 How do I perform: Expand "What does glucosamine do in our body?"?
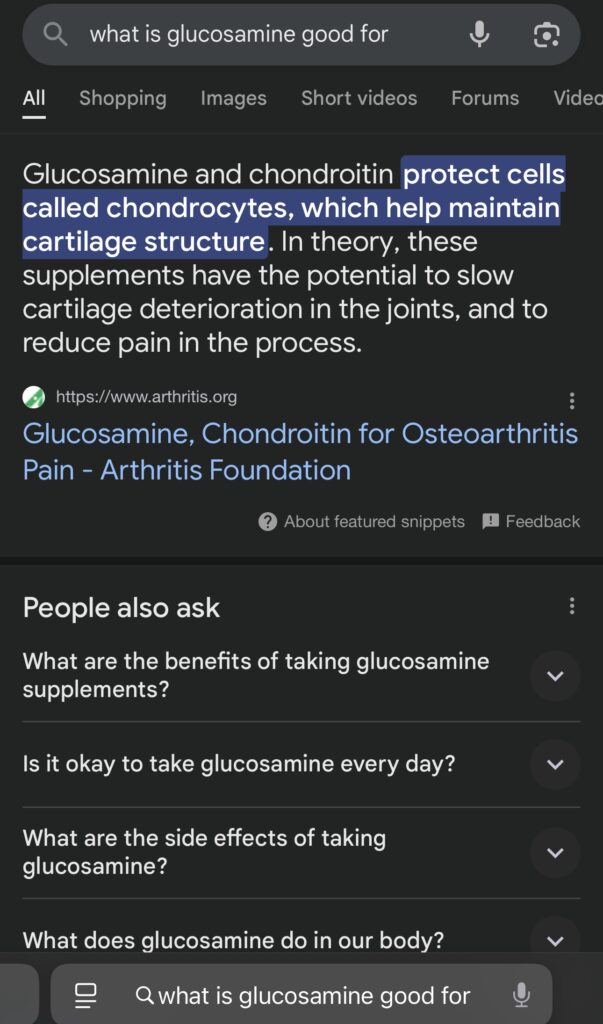click(555, 940)
